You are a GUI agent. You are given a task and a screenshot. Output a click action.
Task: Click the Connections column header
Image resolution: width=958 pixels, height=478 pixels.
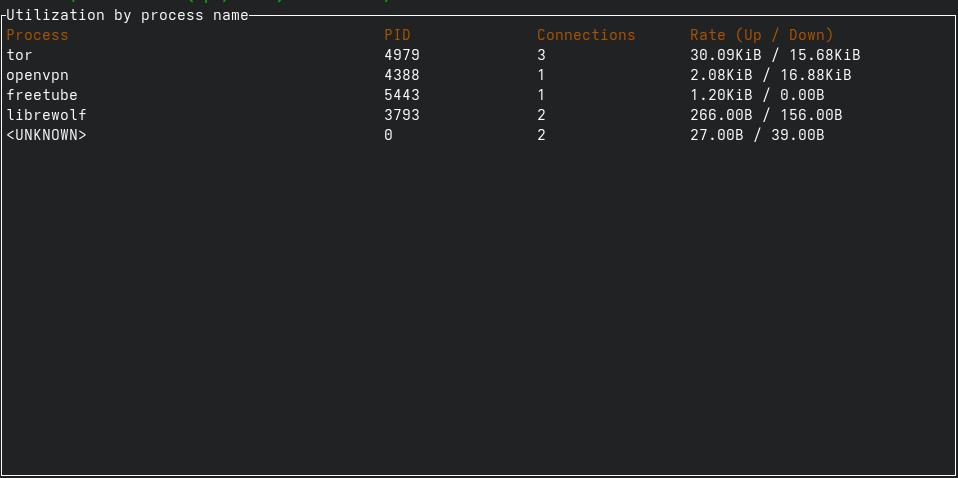click(586, 35)
